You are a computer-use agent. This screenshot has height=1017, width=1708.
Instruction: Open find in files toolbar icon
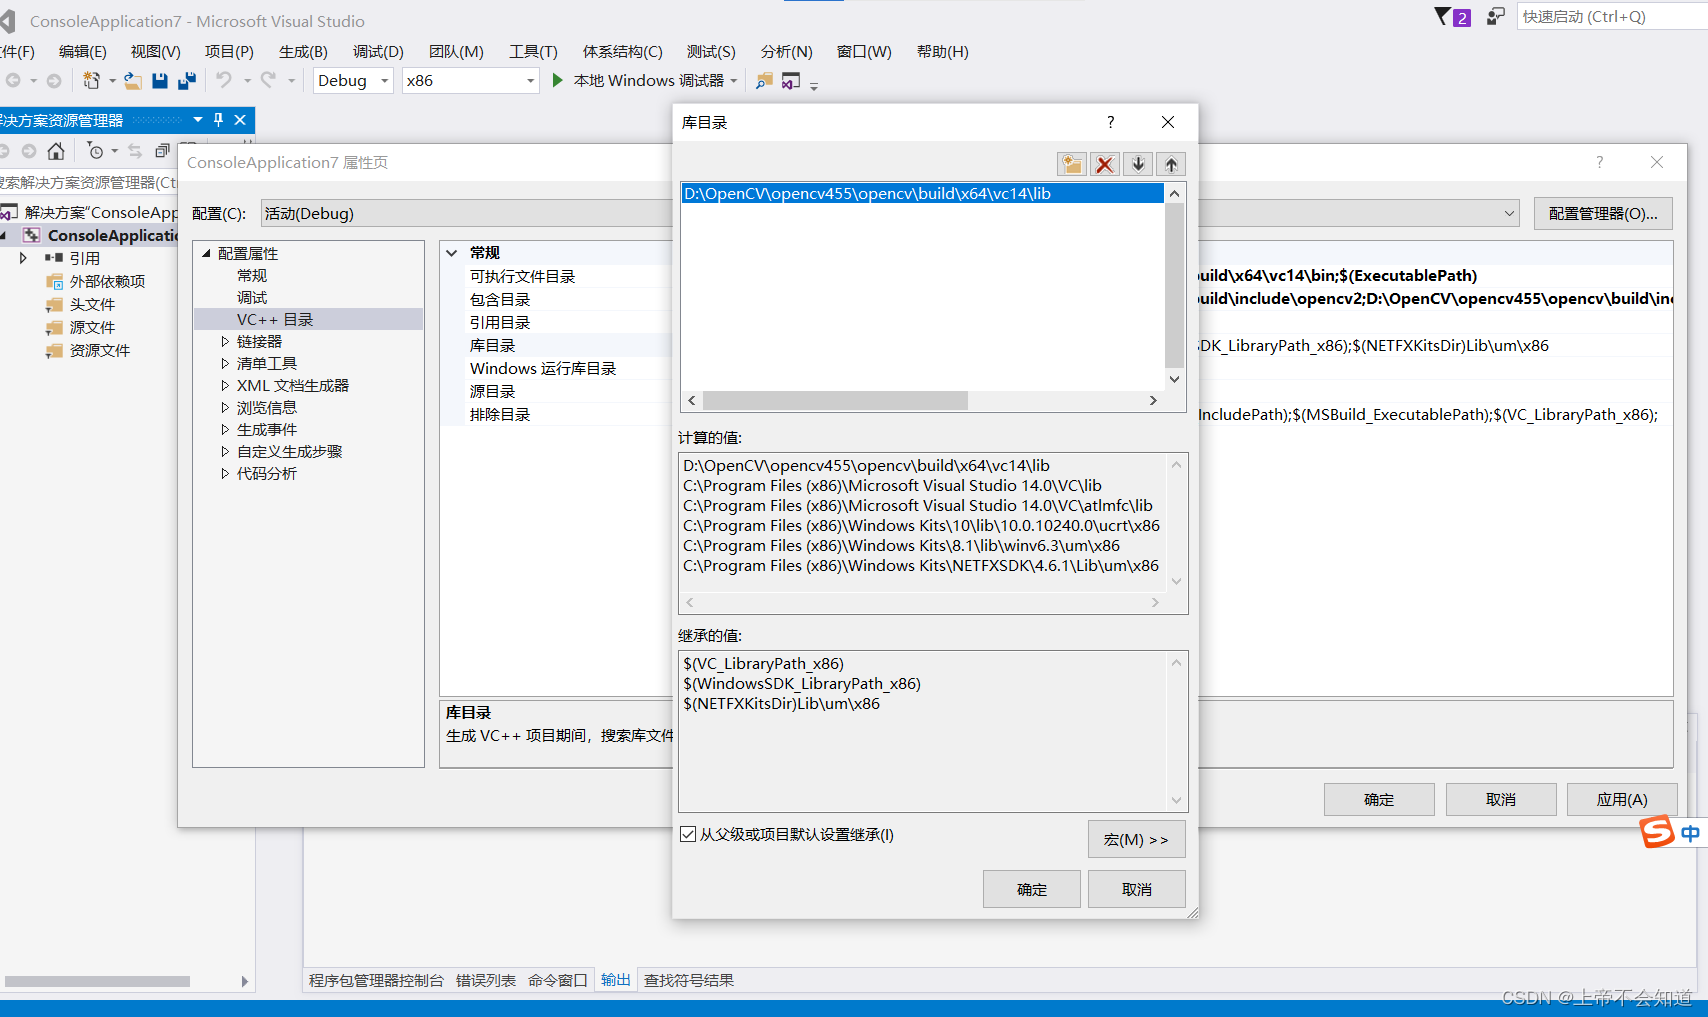764,81
